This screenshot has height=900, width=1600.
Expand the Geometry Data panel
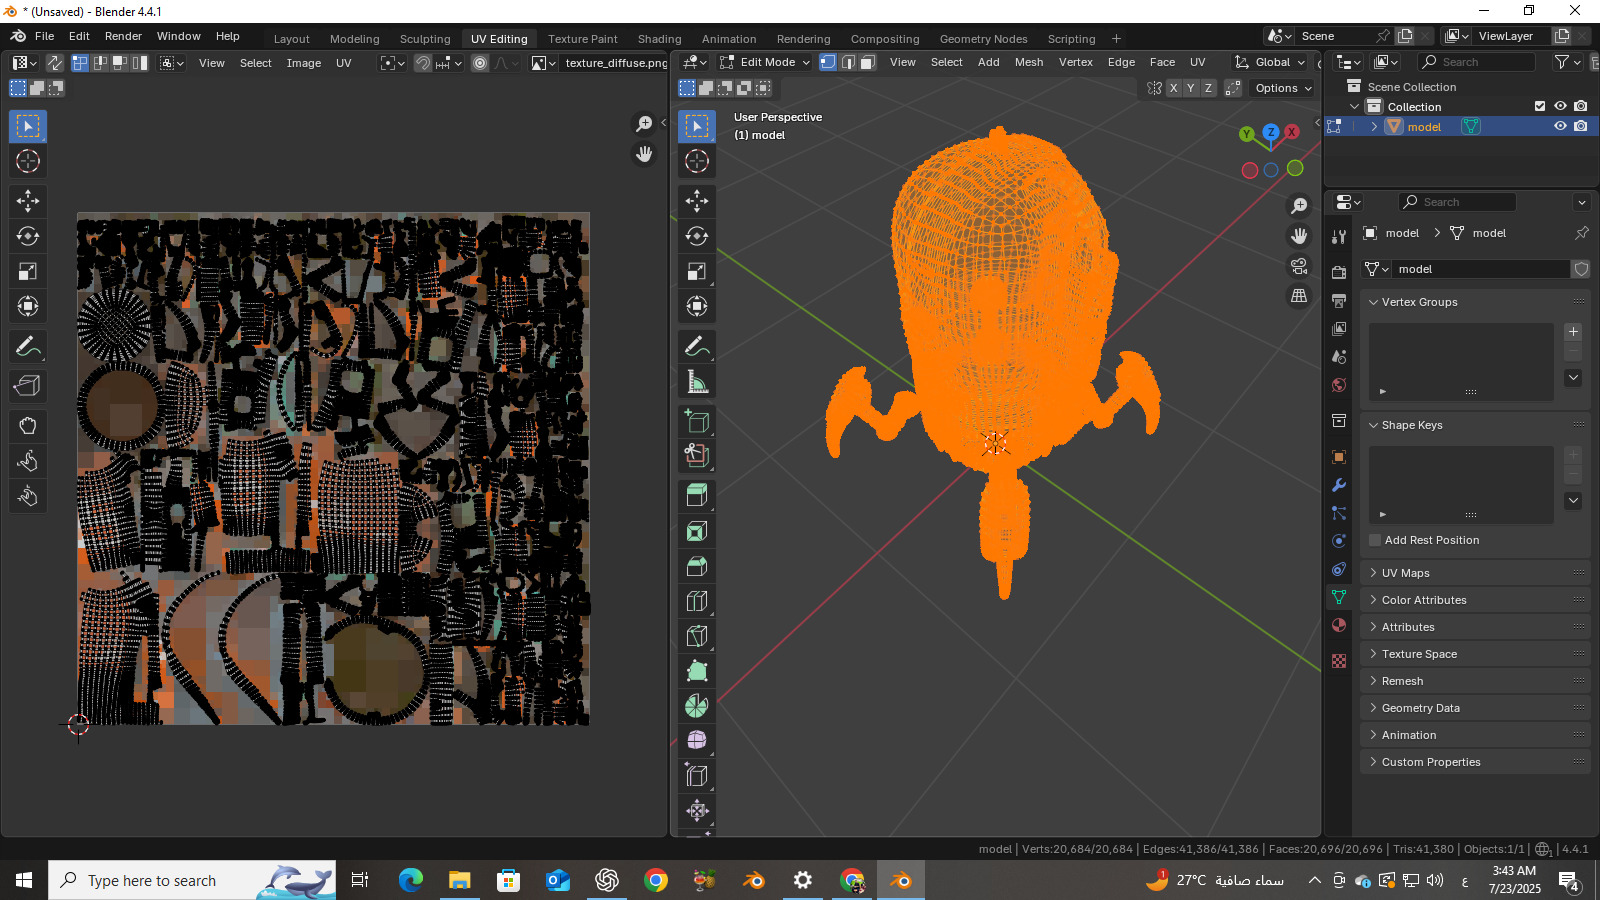coord(1475,708)
